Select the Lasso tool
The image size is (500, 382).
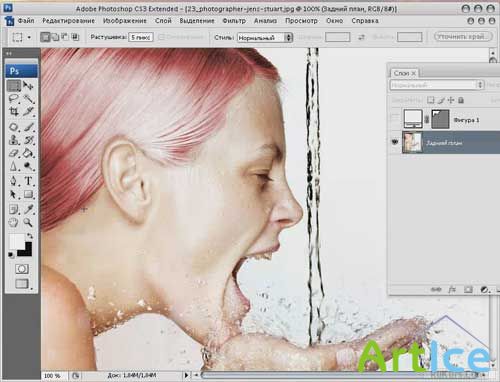(x=14, y=99)
